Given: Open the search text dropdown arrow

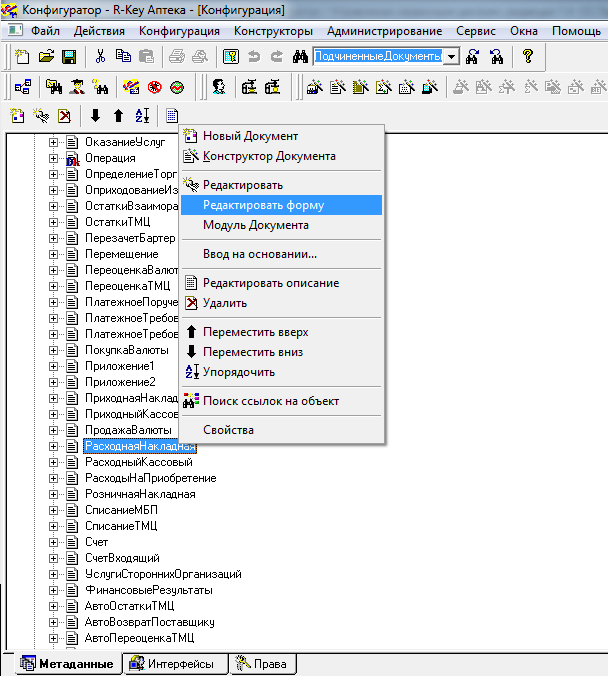Looking at the screenshot, I should 451,57.
